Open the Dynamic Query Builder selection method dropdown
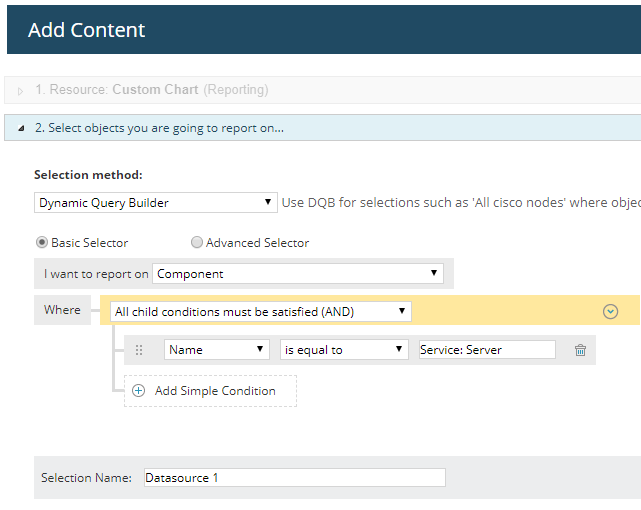The height and width of the screenshot is (510, 641). [155, 203]
